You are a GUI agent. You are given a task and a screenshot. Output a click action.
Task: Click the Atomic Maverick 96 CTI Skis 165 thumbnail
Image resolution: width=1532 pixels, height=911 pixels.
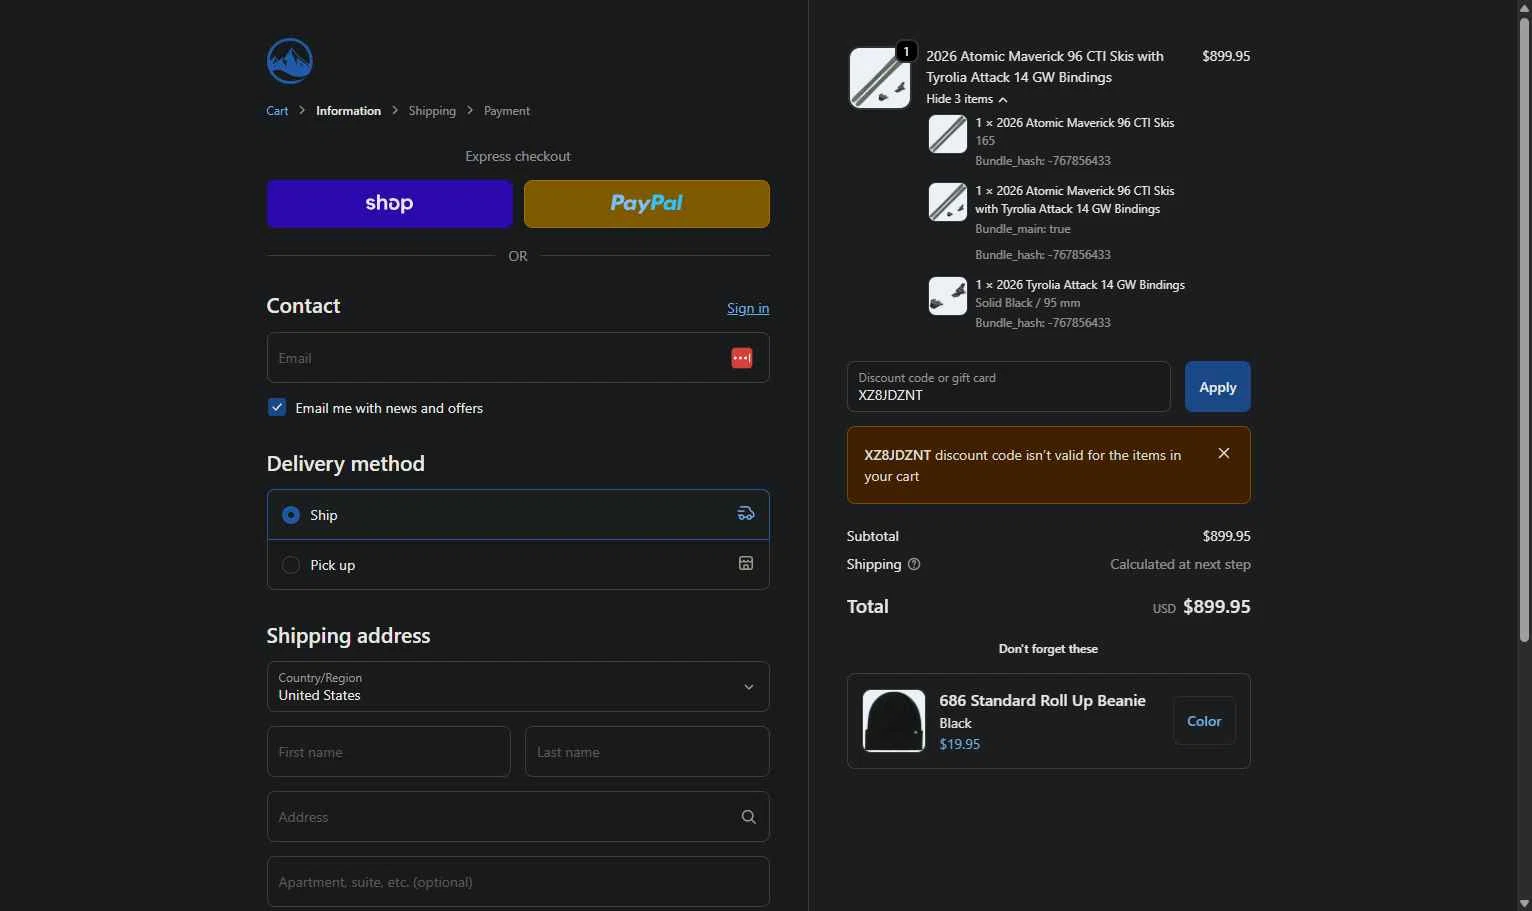[948, 134]
